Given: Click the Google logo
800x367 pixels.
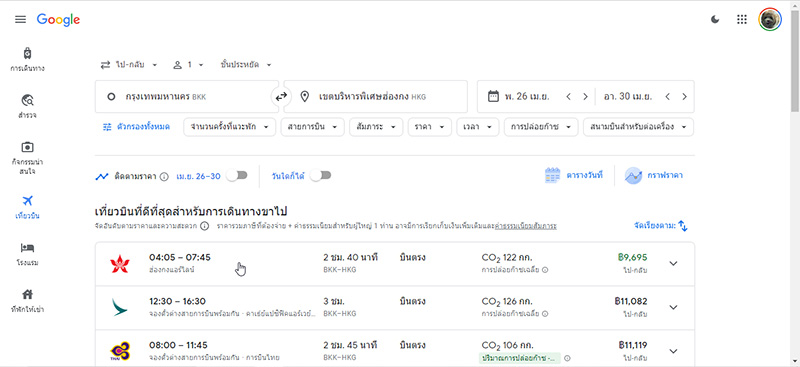Looking at the screenshot, I should tap(58, 20).
